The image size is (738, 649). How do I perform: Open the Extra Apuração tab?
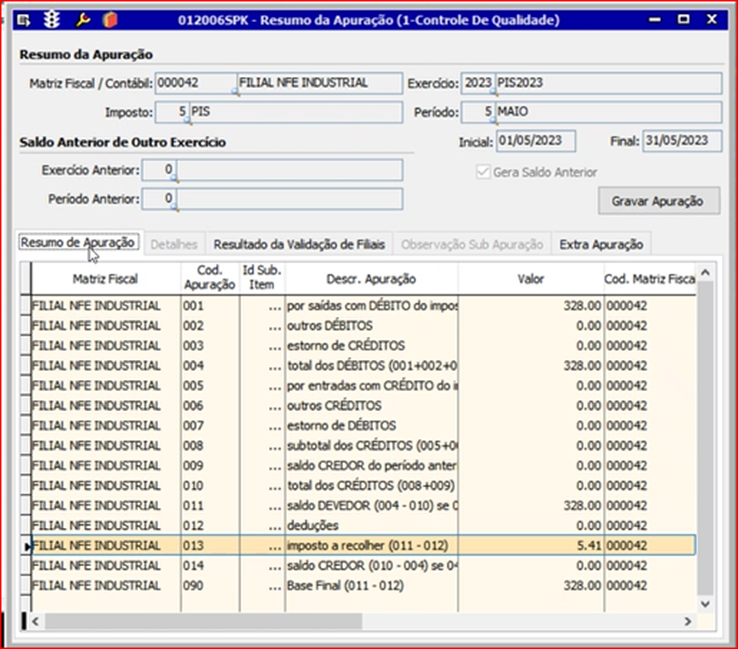pyautogui.click(x=600, y=244)
